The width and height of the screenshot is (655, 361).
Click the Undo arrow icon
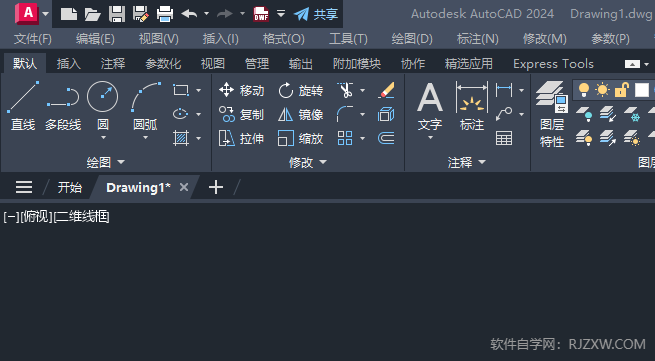189,14
